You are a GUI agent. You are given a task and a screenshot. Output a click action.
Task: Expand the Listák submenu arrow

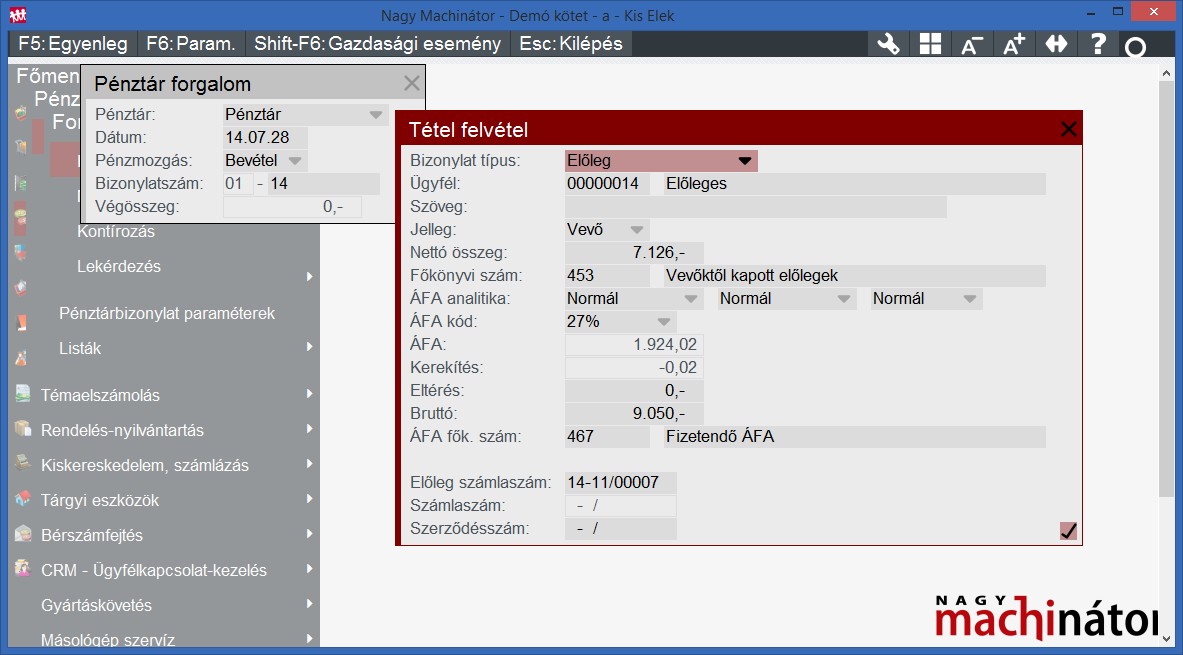(x=309, y=347)
